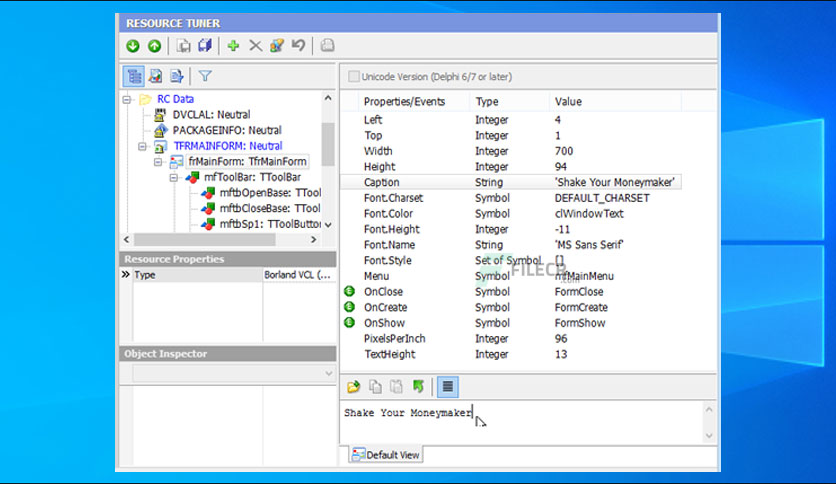Click the image preview view icon

[x=155, y=76]
